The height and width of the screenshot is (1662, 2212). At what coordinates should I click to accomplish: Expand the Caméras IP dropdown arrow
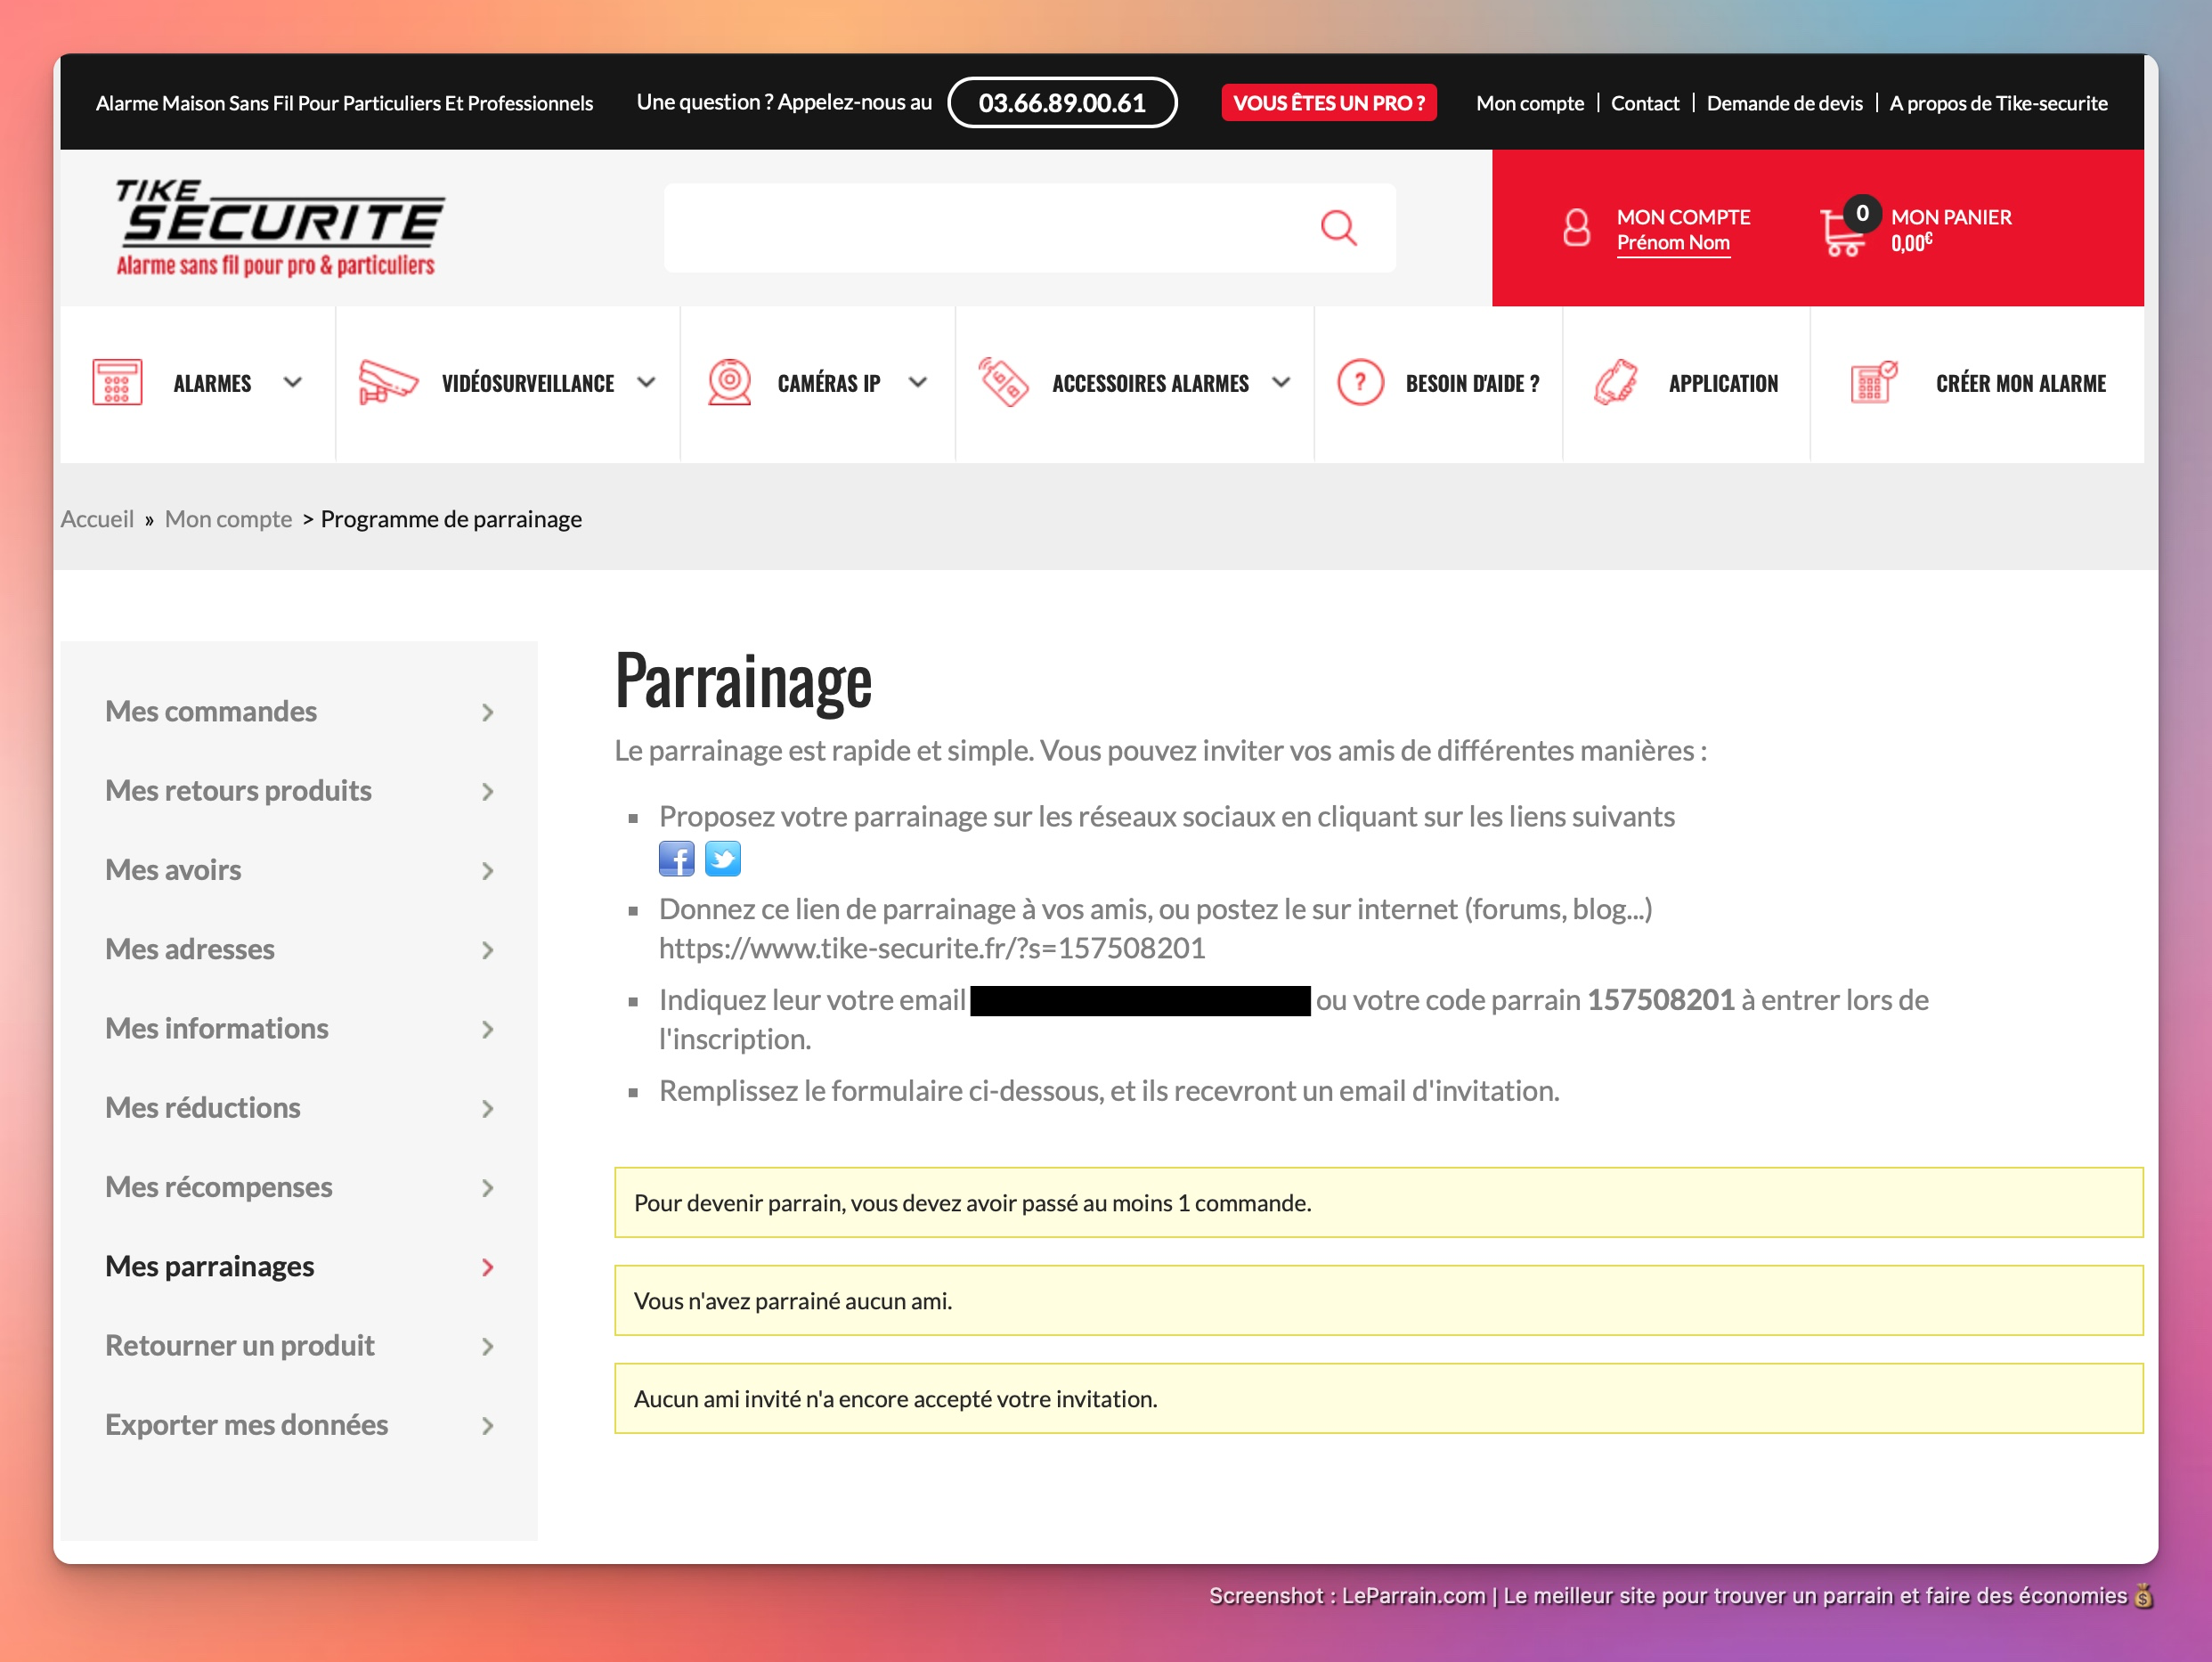point(918,383)
